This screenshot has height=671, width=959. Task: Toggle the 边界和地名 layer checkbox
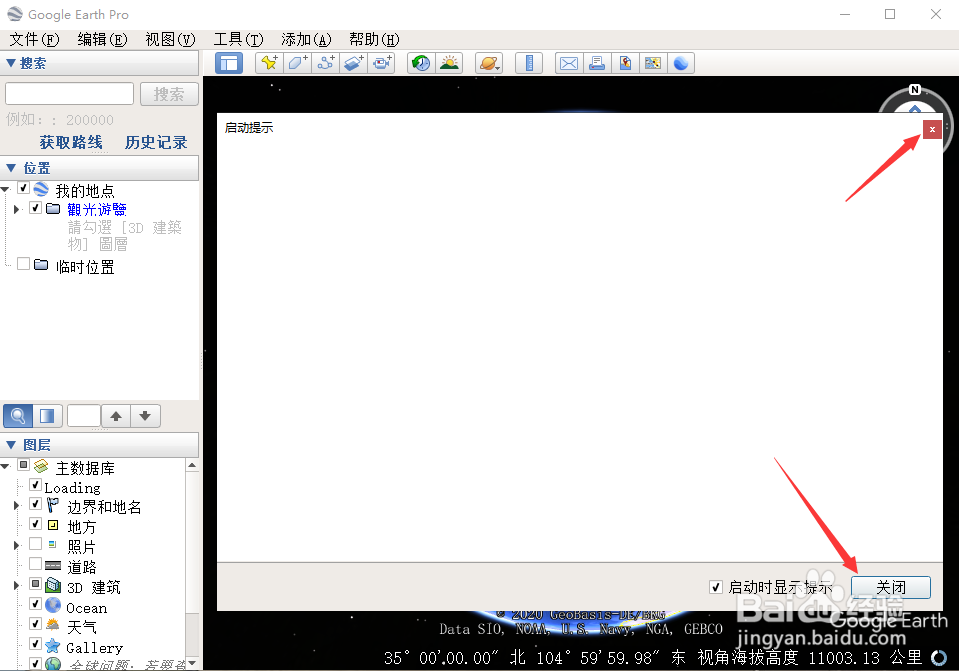(35, 504)
